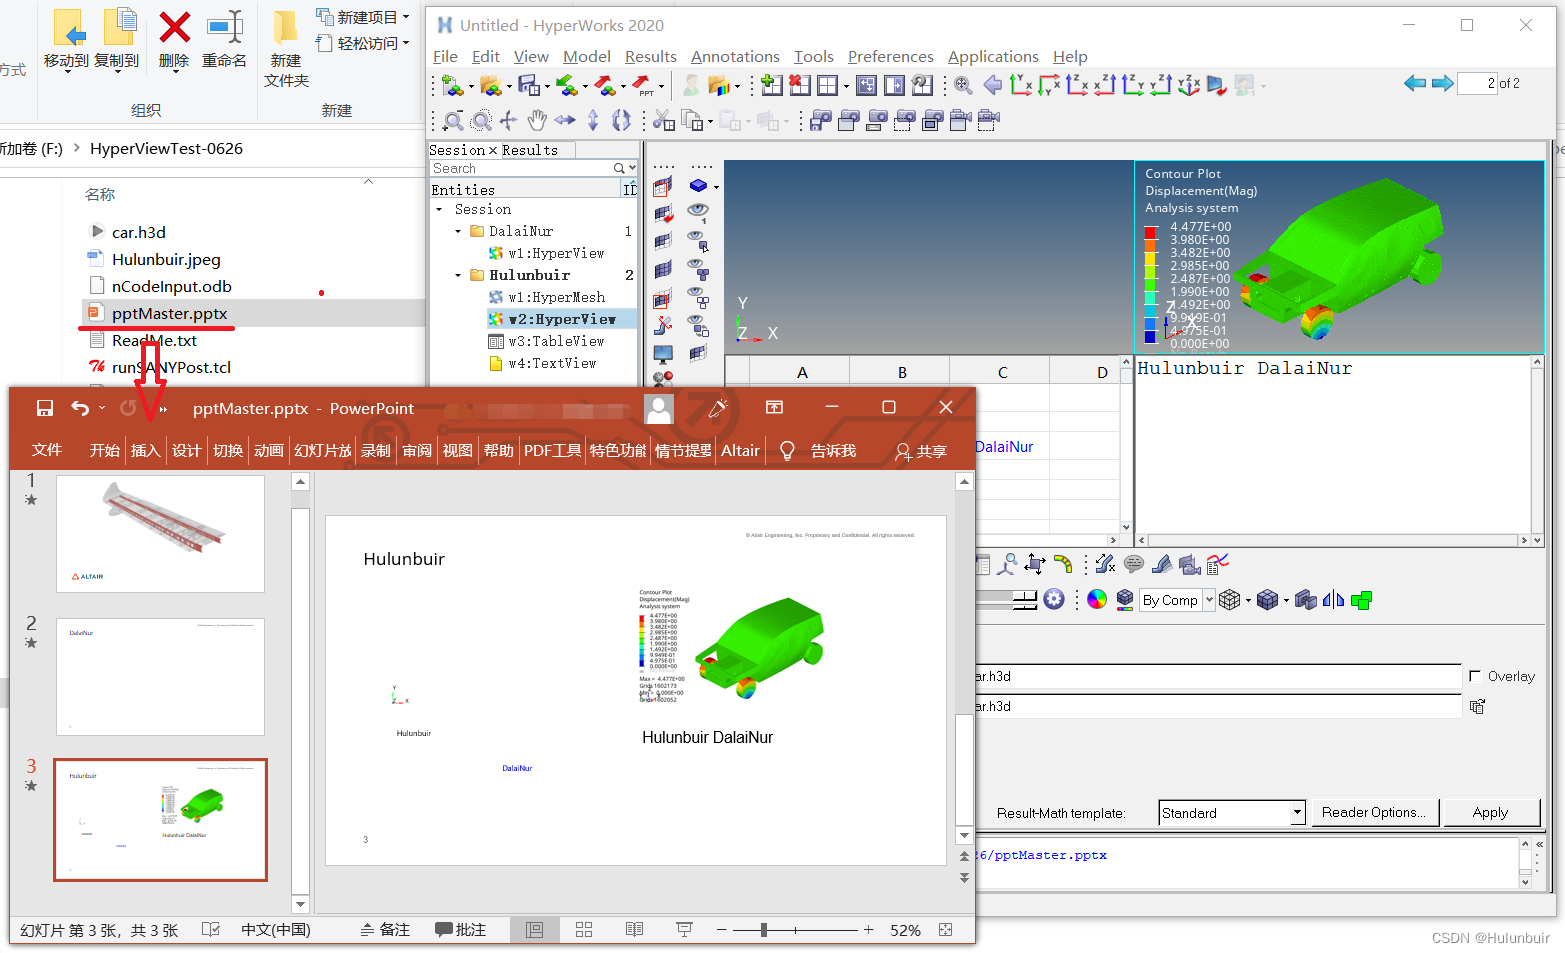
Task: Click the 共享 (Share) button in PowerPoint
Action: coord(921,451)
